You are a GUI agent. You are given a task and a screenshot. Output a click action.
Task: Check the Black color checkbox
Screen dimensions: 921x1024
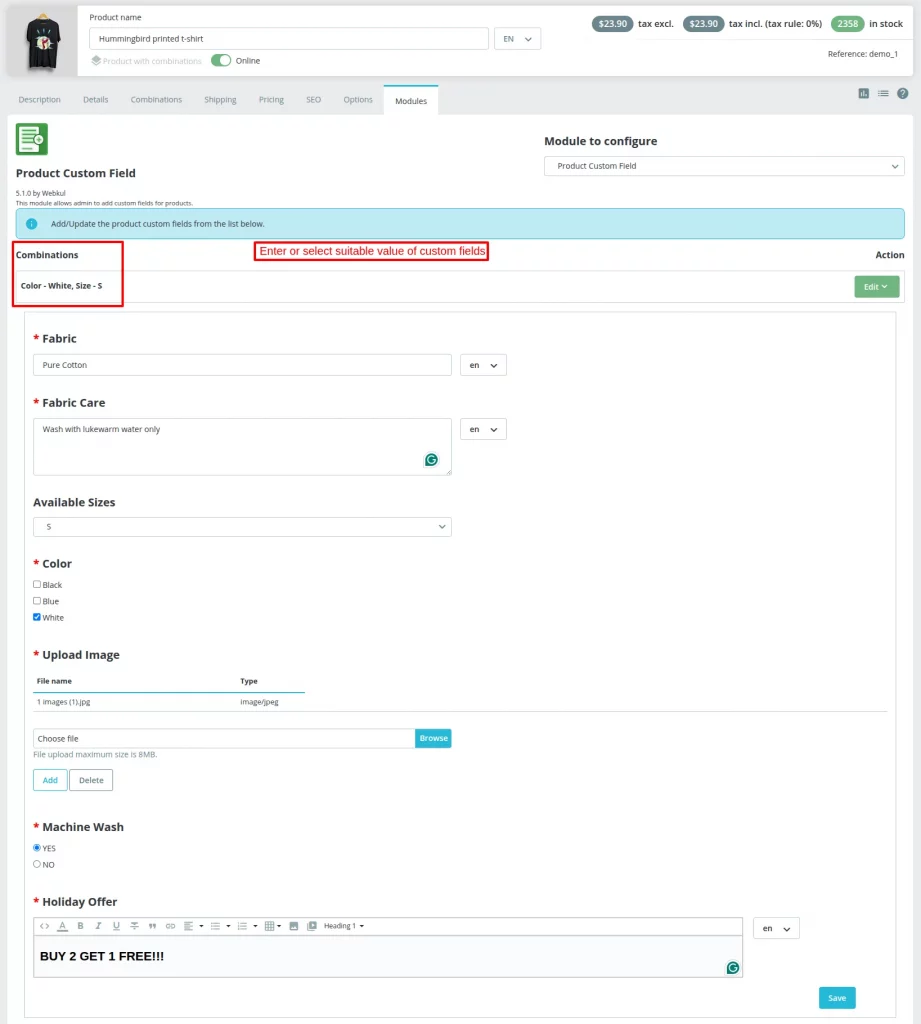point(37,584)
